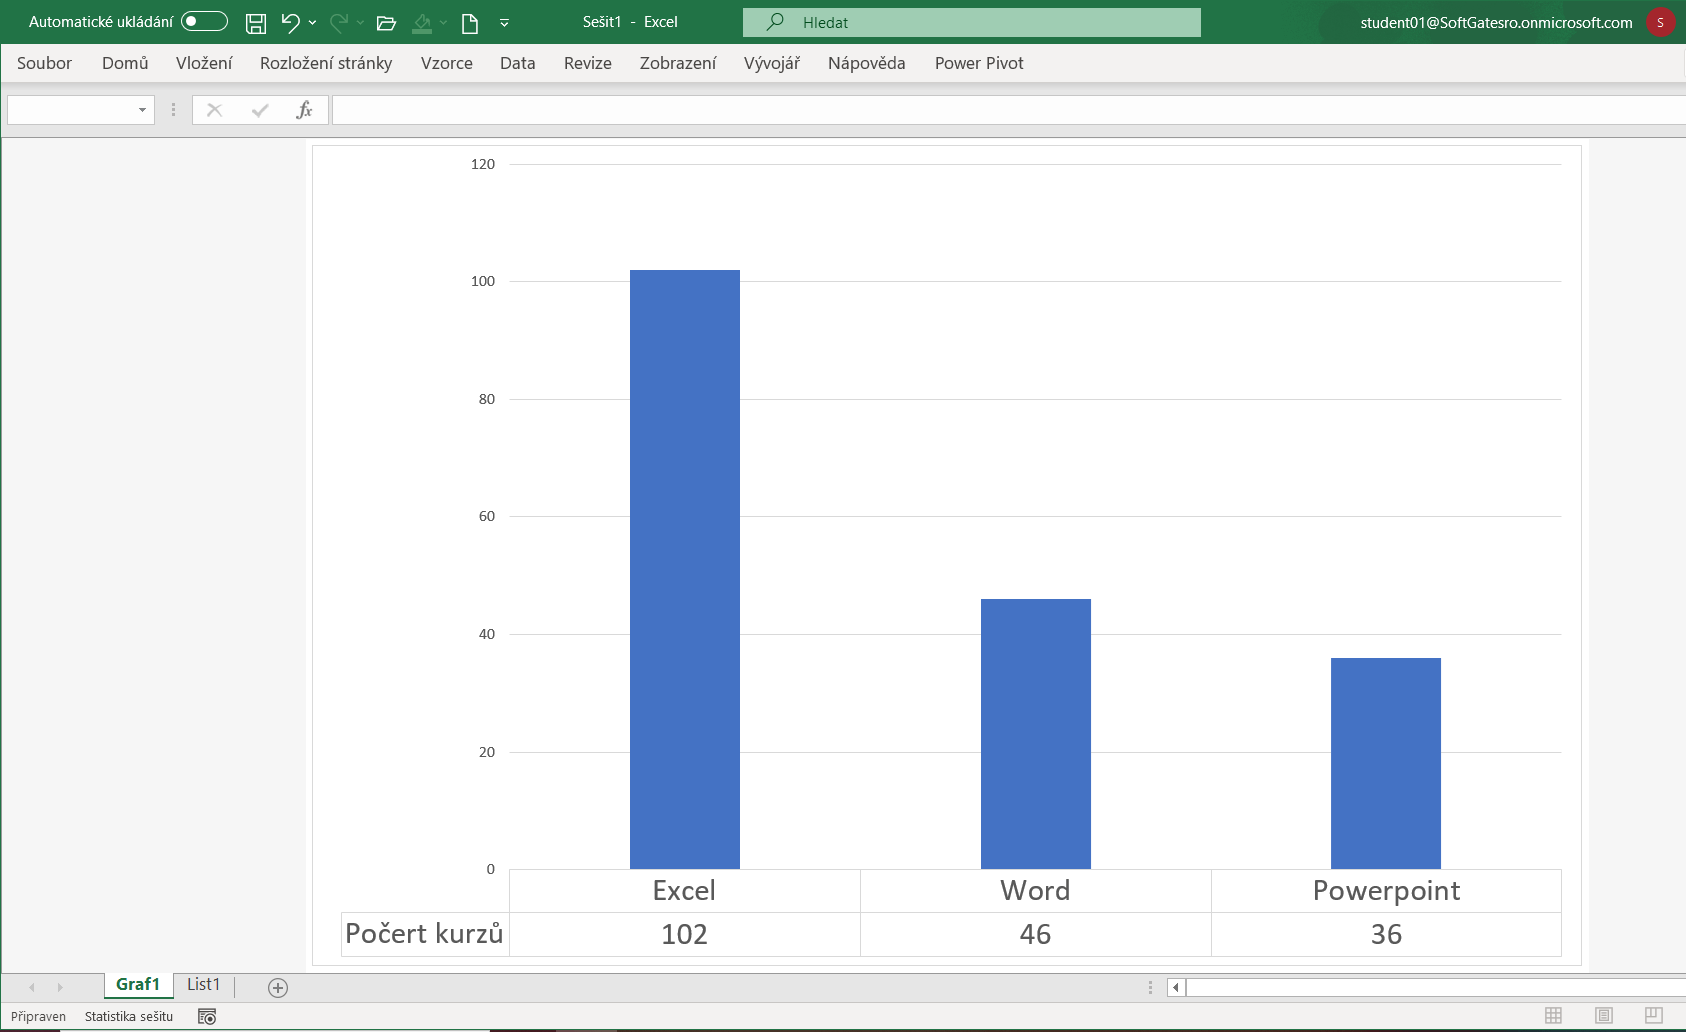Viewport: 1686px width, 1032px height.
Task: Click the student01 account name
Action: pyautogui.click(x=1496, y=22)
